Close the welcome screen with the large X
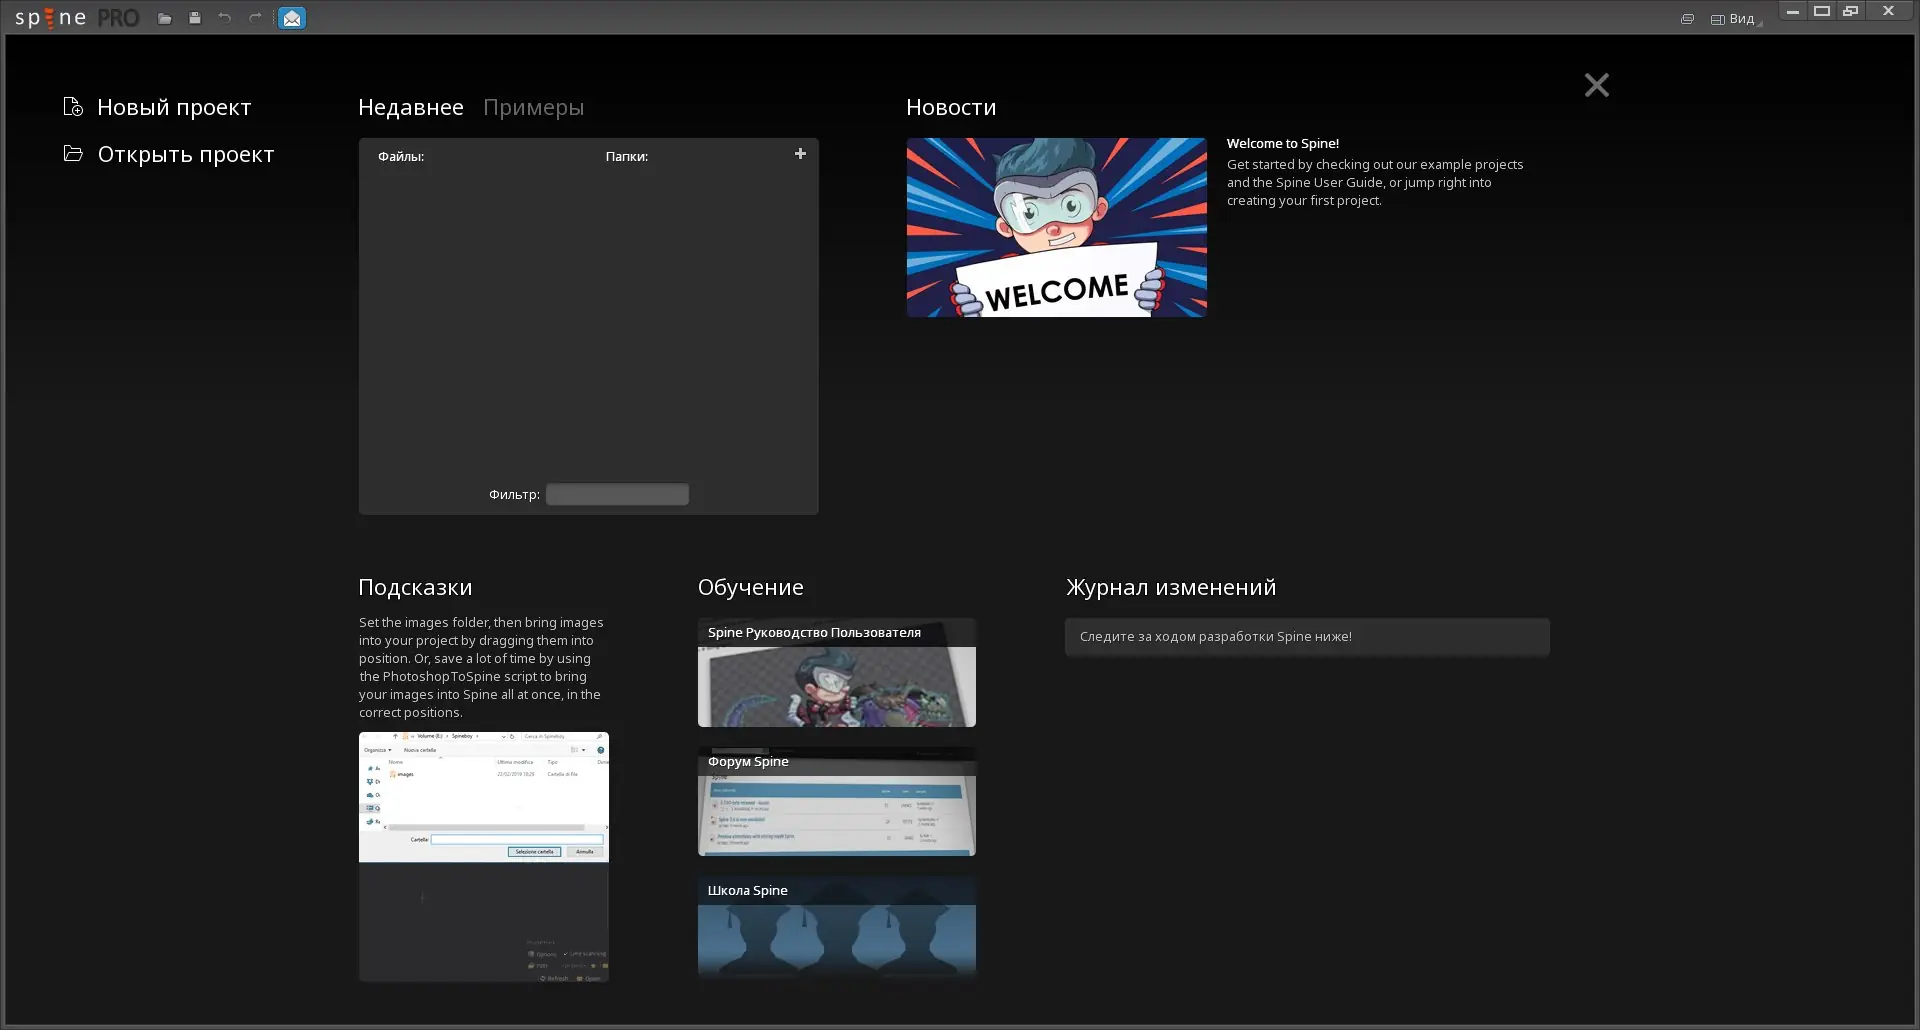The image size is (1920, 1030). [x=1597, y=85]
